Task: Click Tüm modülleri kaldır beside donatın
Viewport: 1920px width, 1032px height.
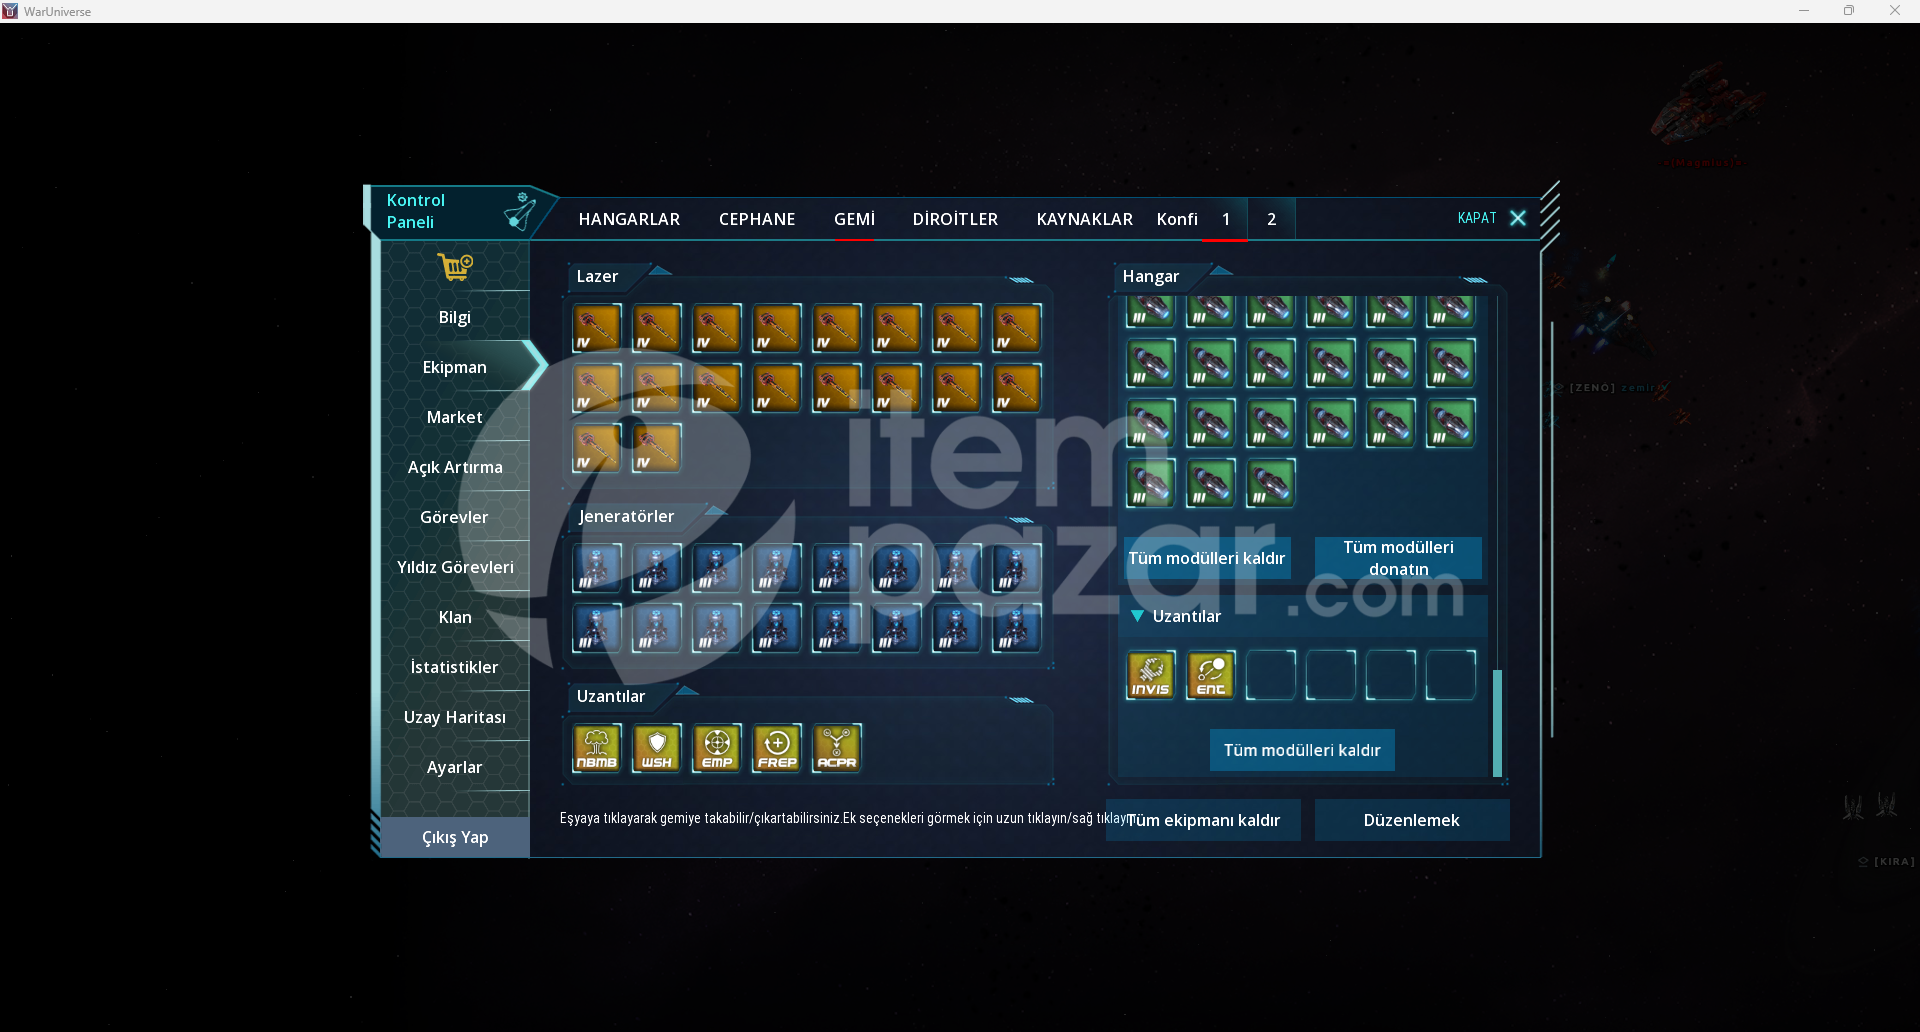Action: (x=1207, y=558)
